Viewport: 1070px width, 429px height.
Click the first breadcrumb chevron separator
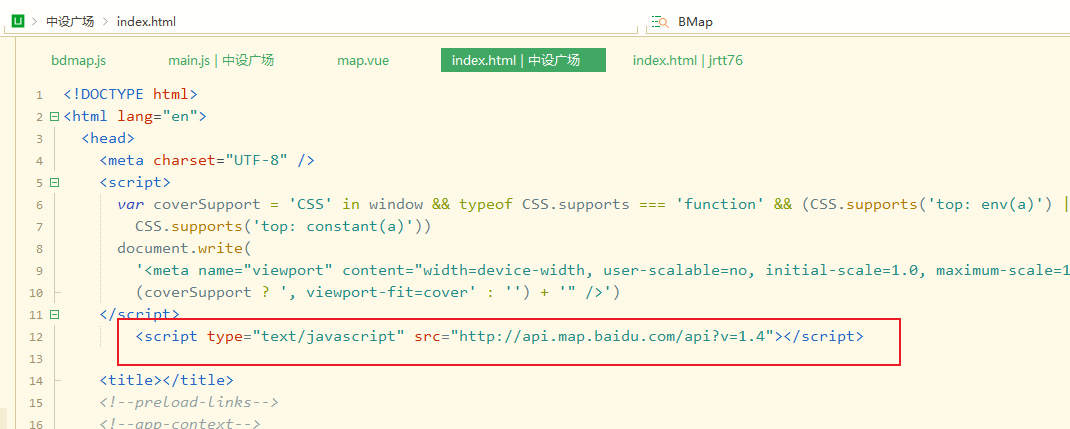click(x=34, y=21)
